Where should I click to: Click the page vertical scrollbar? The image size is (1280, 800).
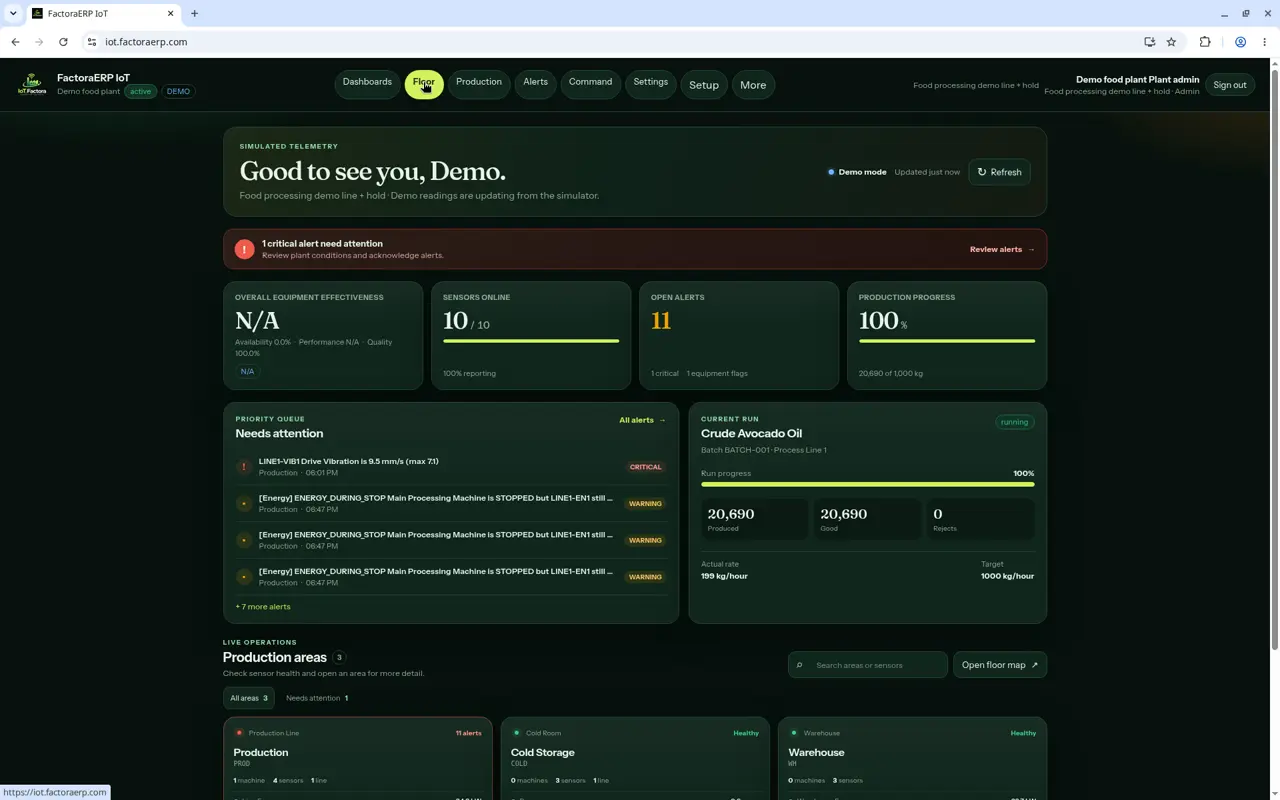1273,360
